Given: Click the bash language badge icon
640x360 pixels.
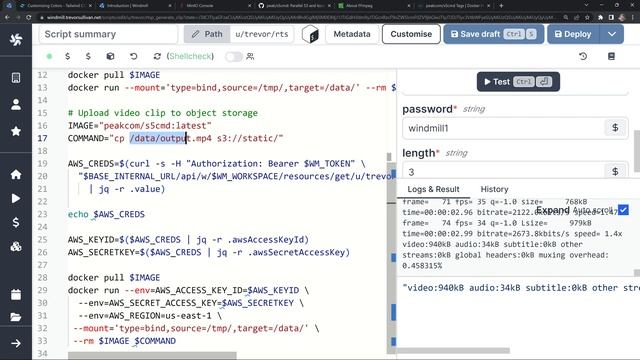Looking at the screenshot, I should pyautogui.click(x=310, y=34).
